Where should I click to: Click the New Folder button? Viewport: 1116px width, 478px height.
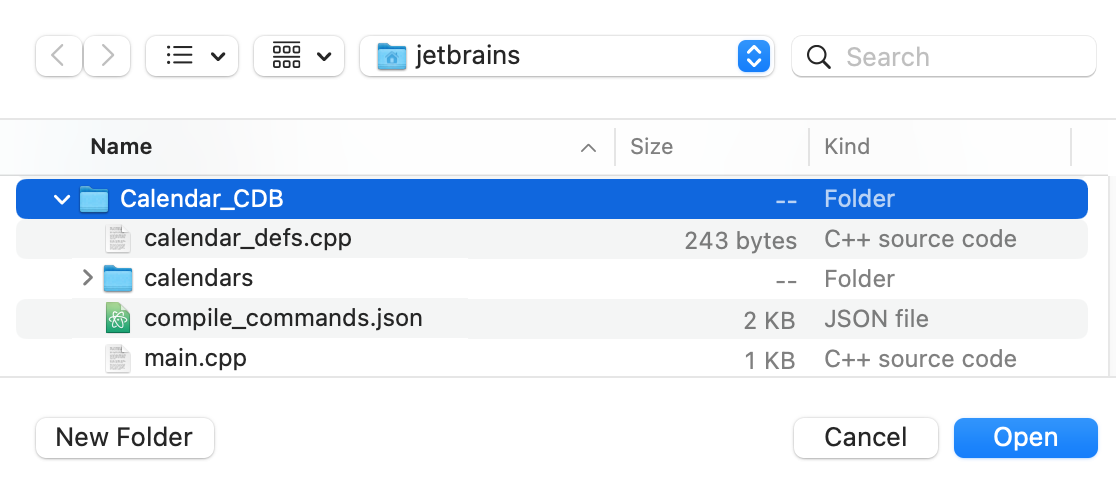(x=124, y=437)
